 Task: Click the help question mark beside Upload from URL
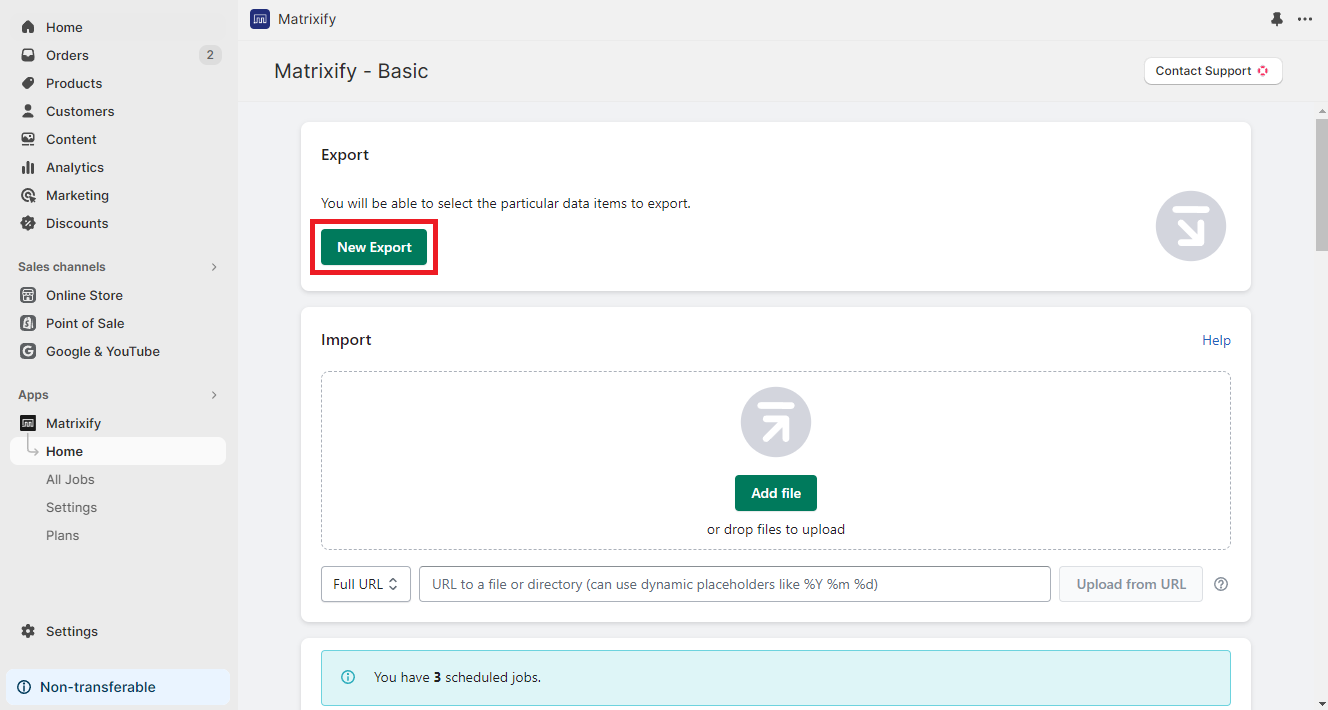(x=1221, y=585)
